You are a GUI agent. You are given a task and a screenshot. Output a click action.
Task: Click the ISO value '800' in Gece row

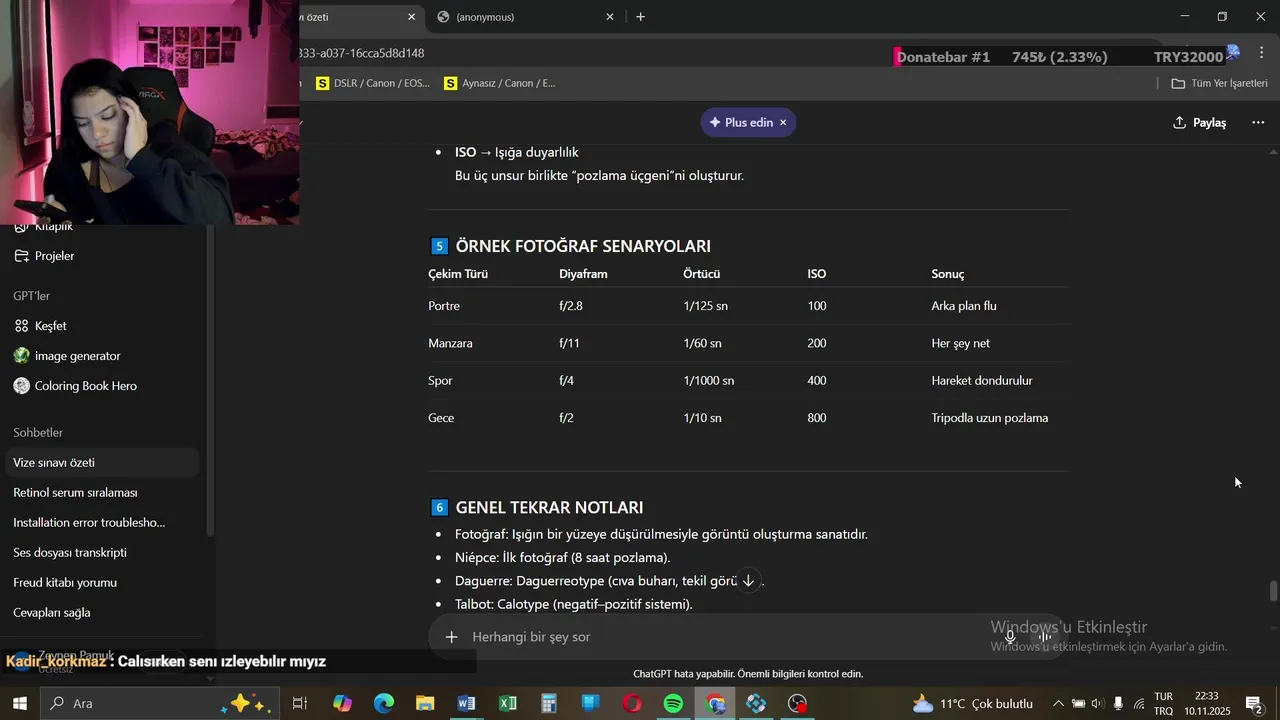(817, 418)
